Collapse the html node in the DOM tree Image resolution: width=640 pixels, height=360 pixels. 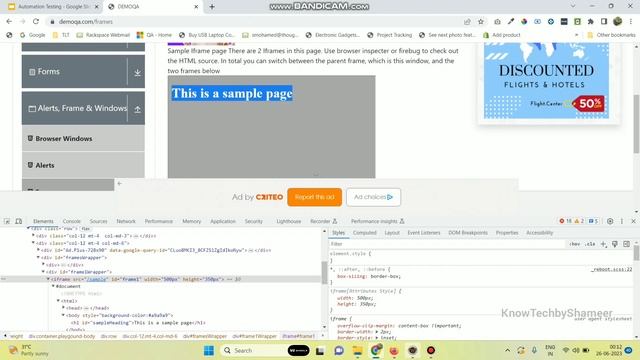(x=58, y=301)
